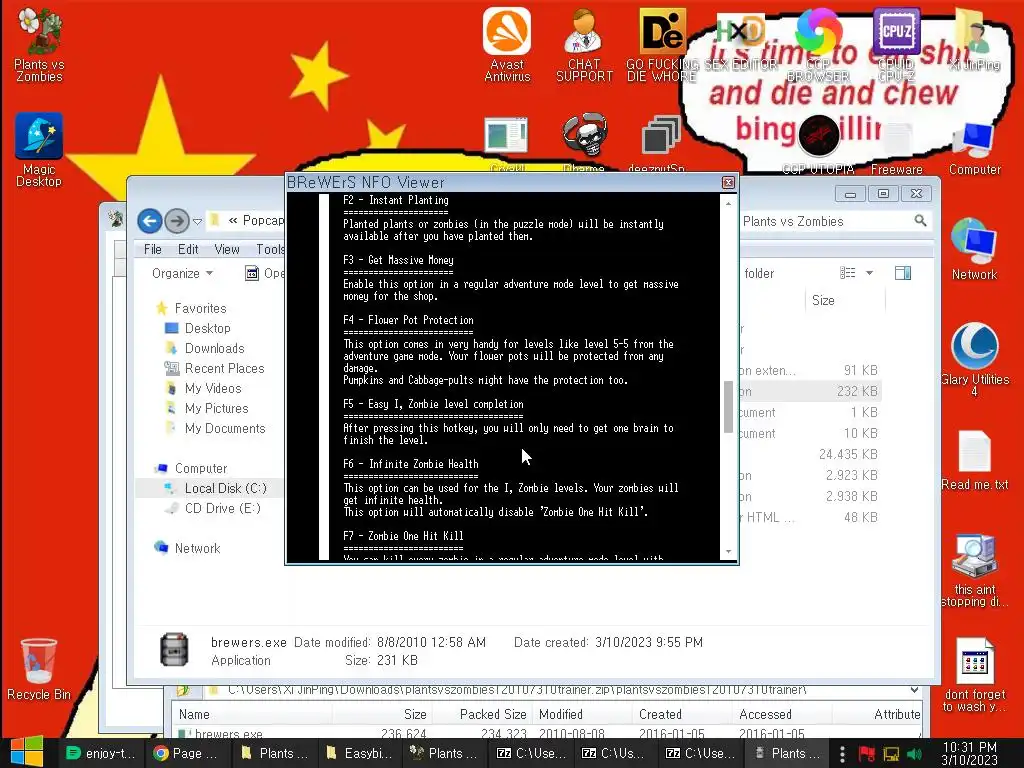Click the skull headphones desktop icon

[584, 136]
